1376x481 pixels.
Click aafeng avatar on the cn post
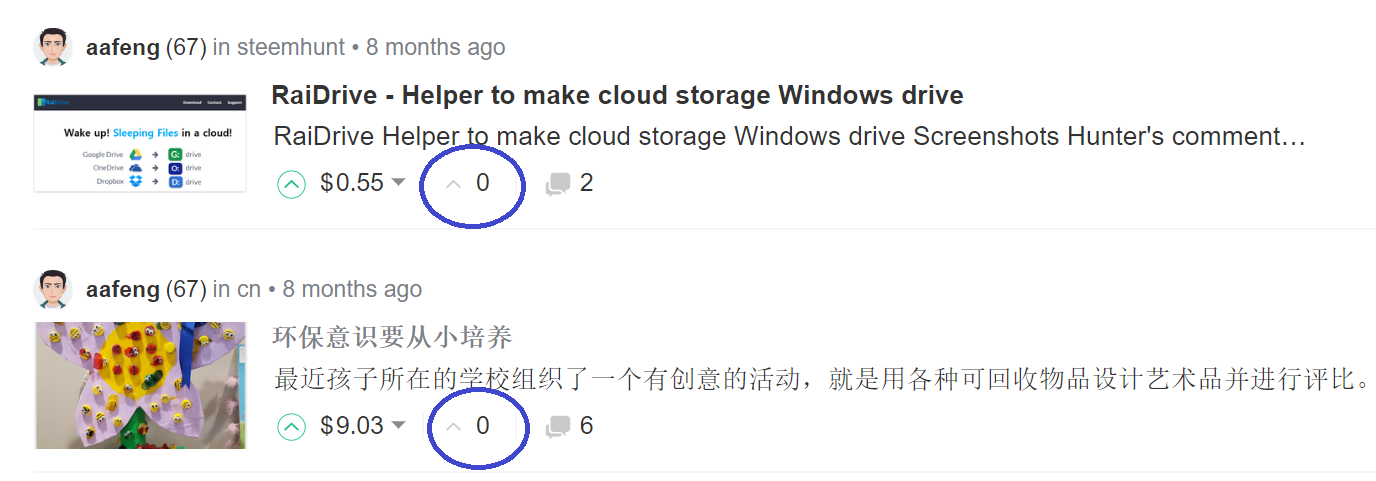click(x=53, y=289)
